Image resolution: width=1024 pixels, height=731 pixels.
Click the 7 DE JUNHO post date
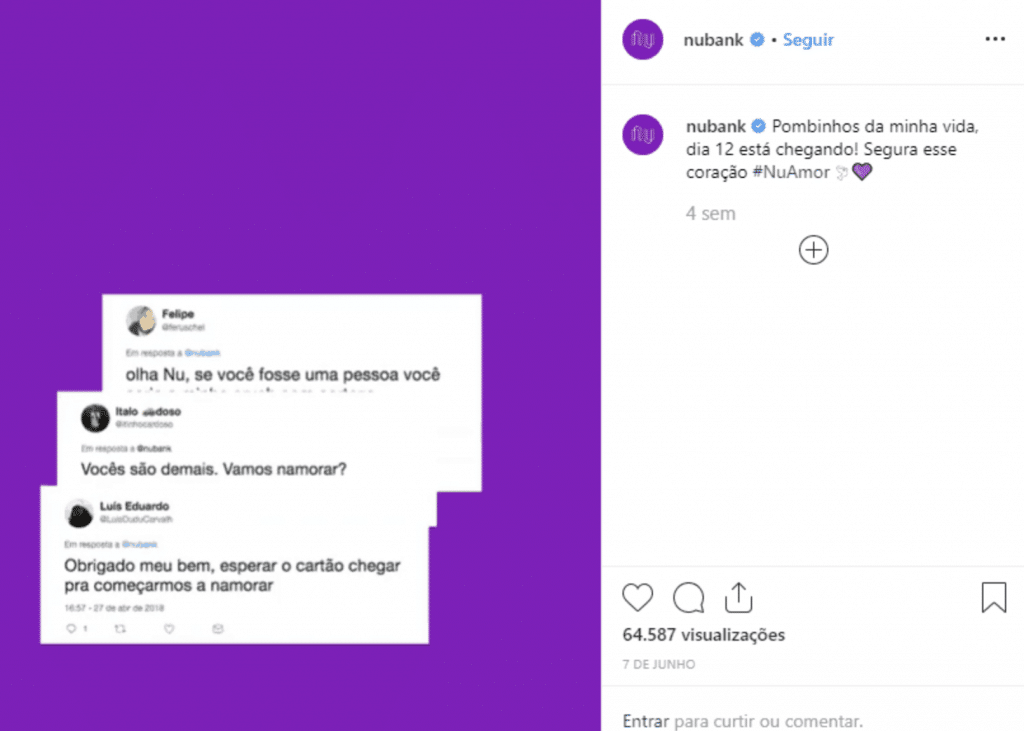click(658, 664)
